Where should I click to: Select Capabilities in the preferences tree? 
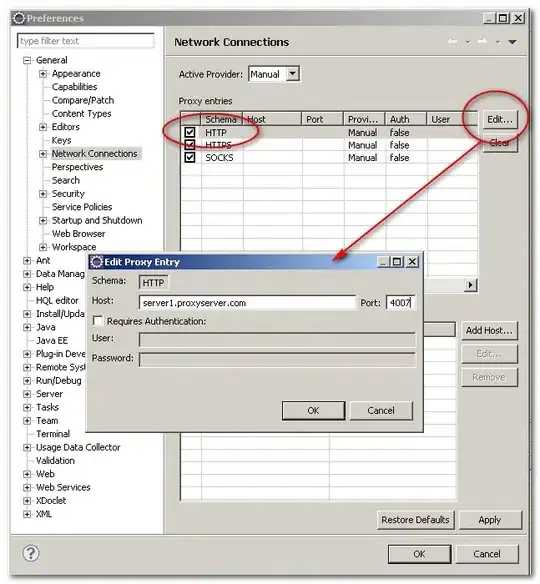tap(74, 87)
